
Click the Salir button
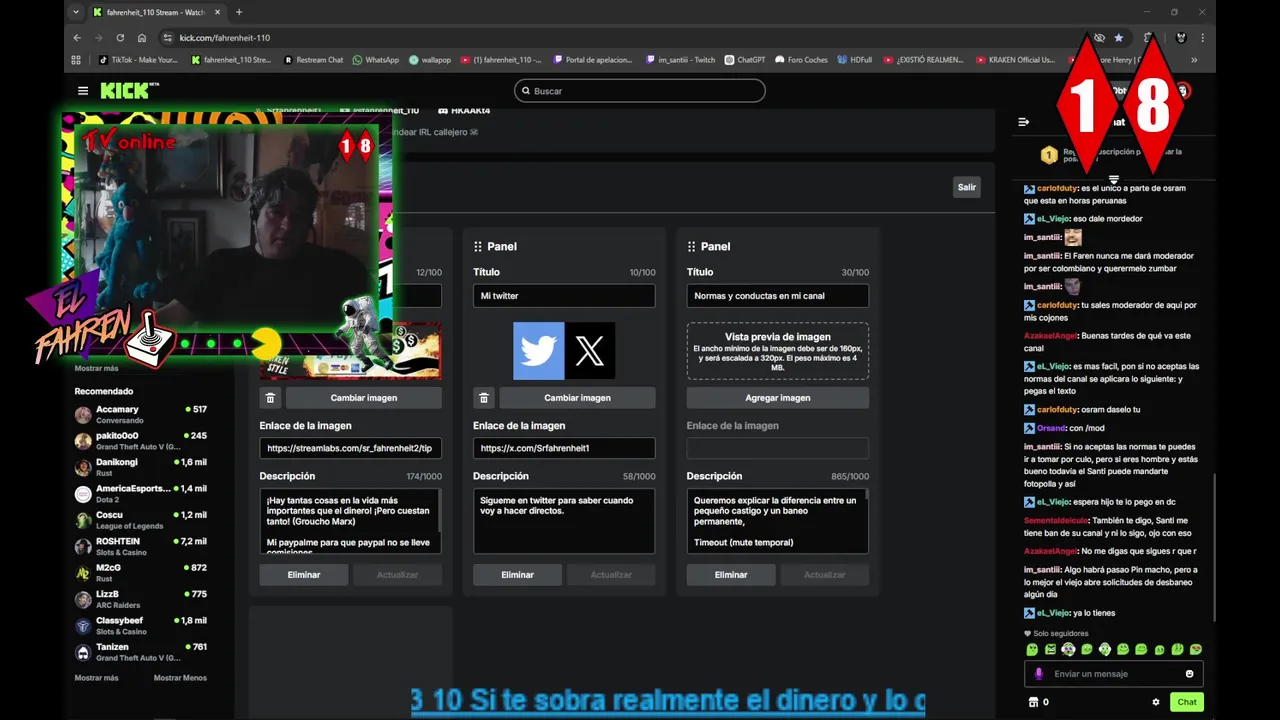click(966, 187)
